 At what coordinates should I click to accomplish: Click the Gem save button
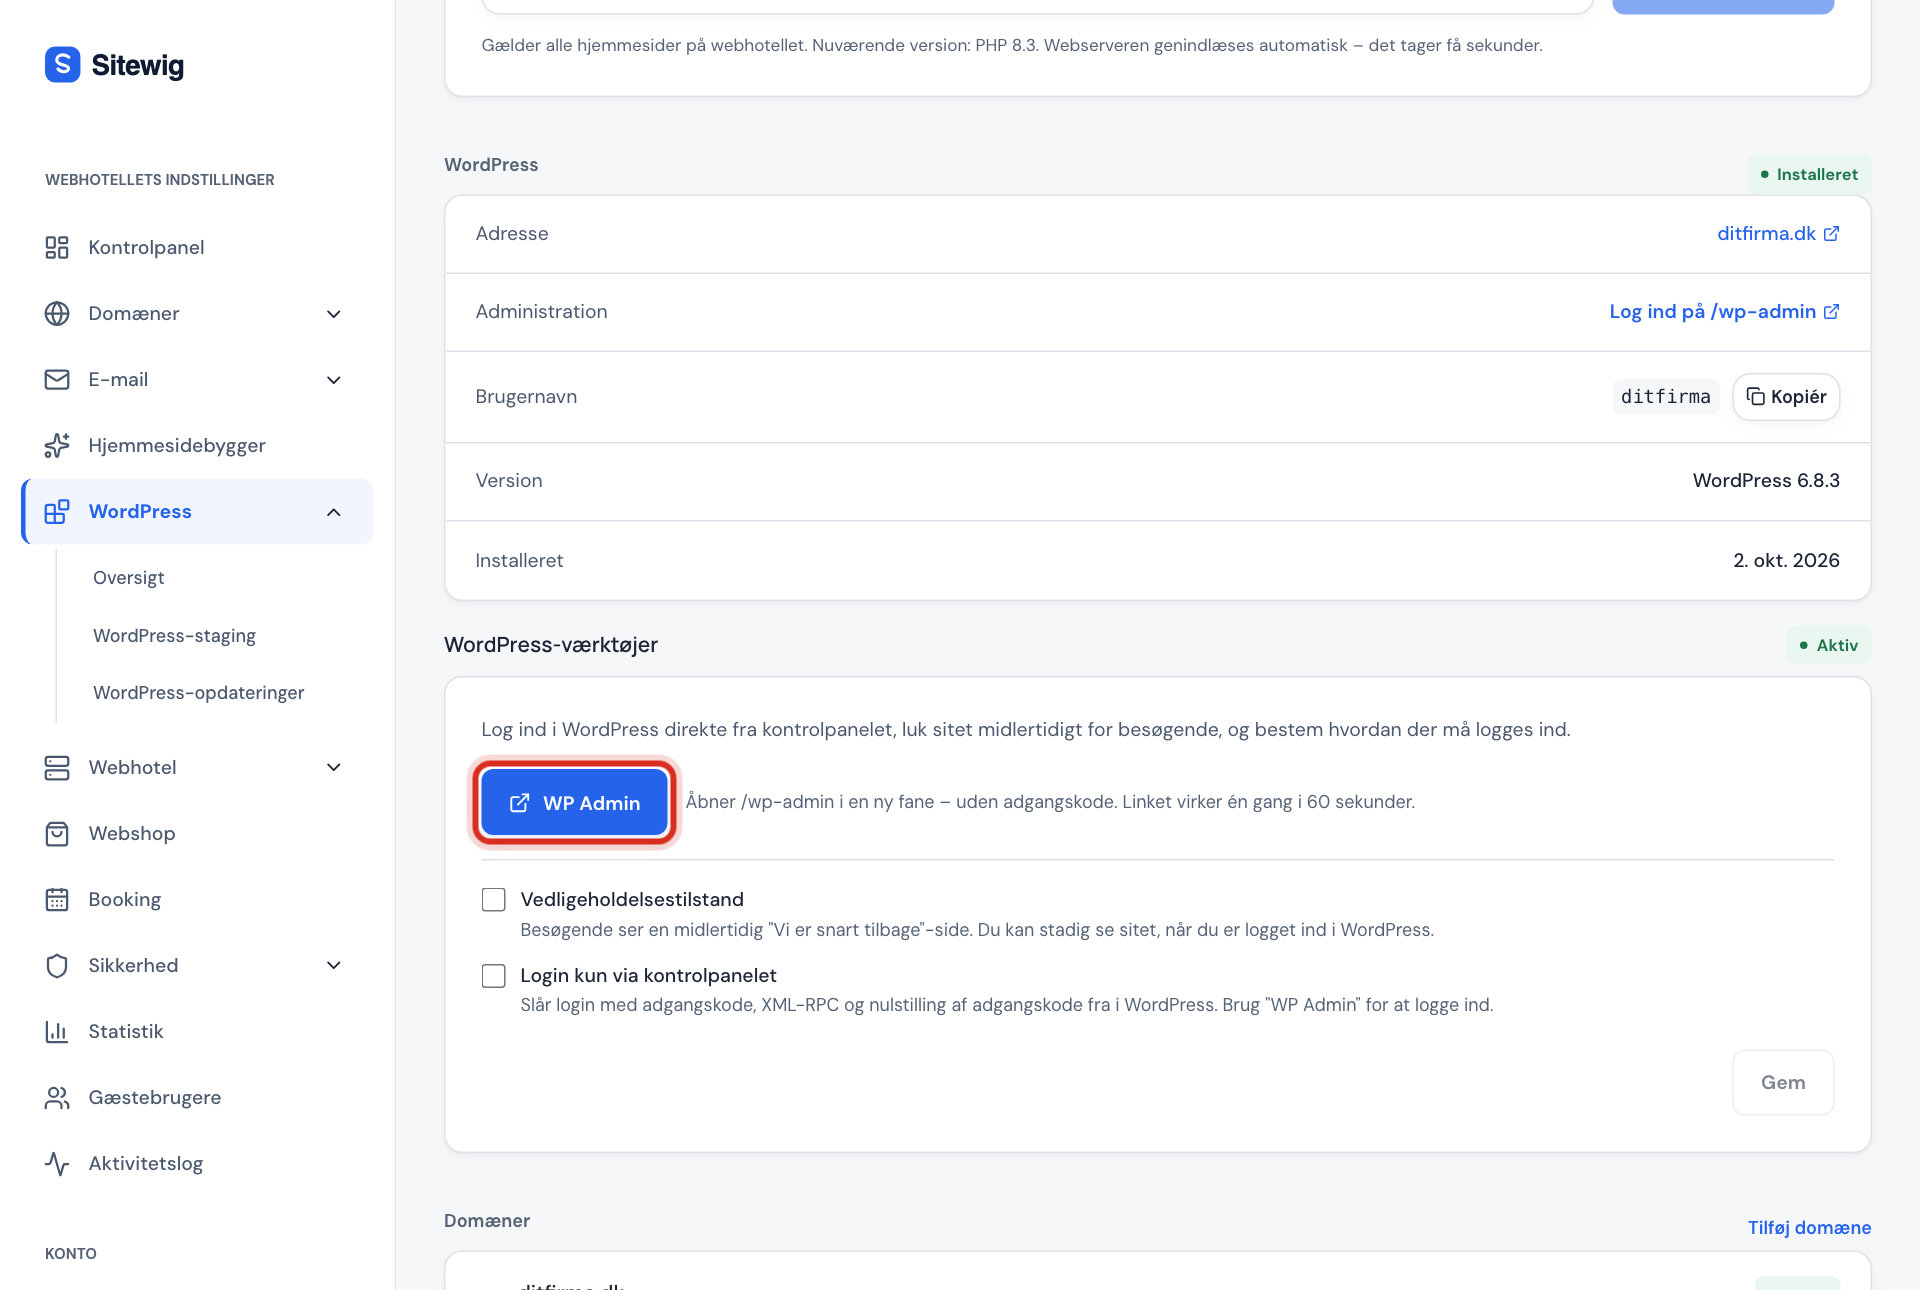[x=1783, y=1082]
